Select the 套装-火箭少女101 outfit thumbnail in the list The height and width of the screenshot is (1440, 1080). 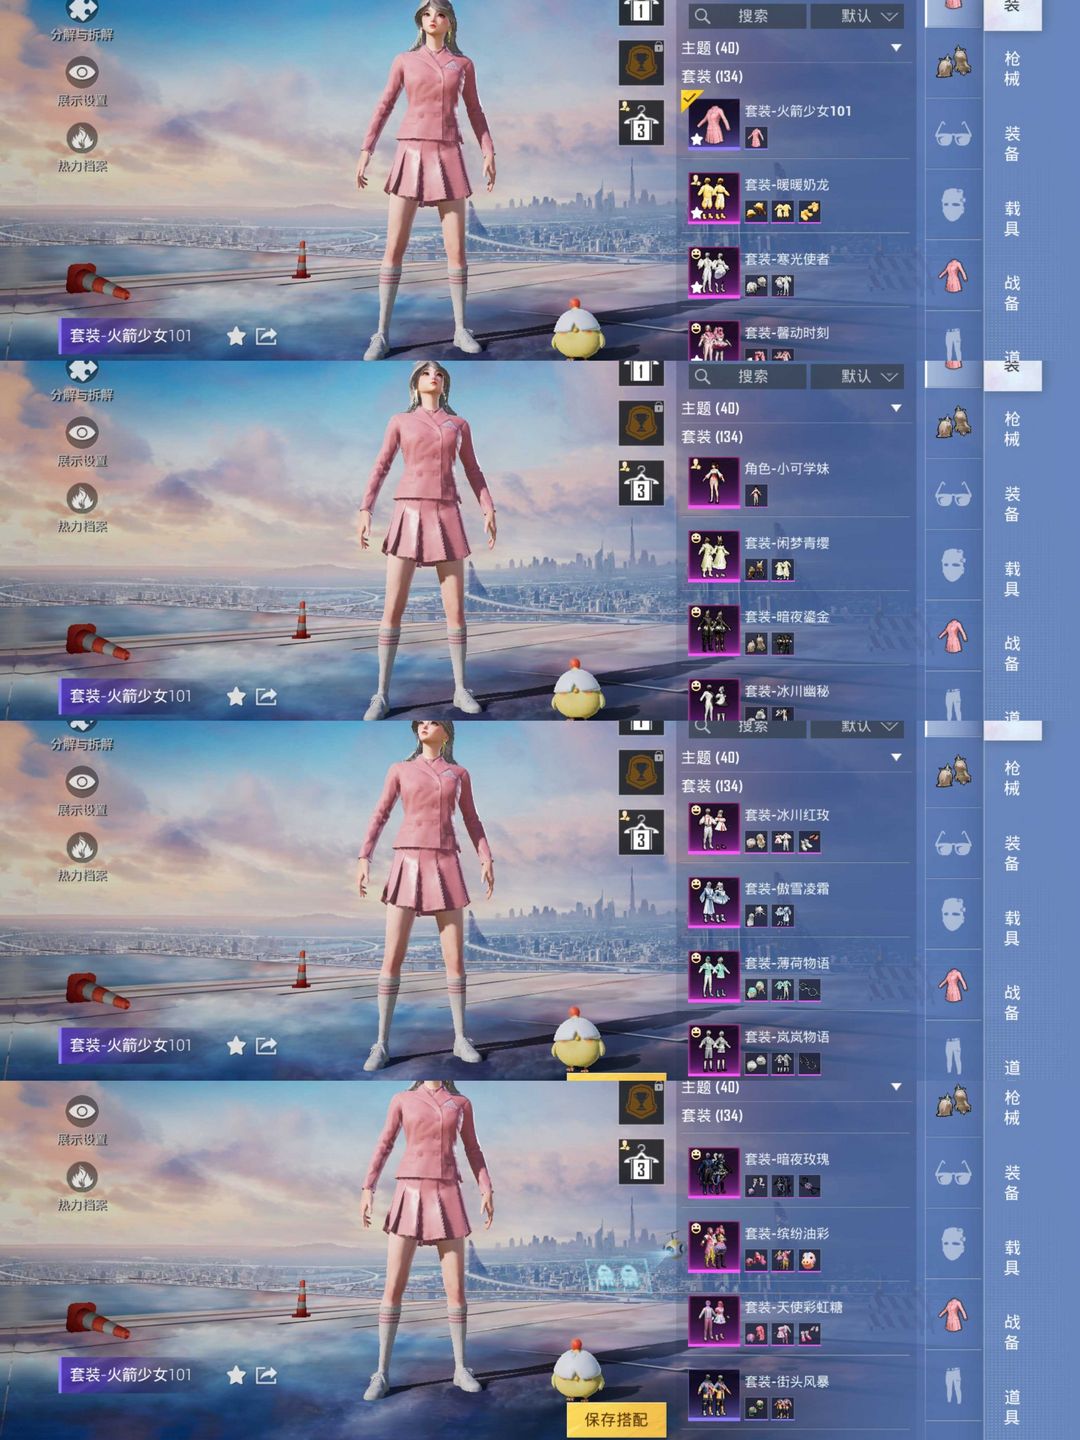click(x=713, y=123)
